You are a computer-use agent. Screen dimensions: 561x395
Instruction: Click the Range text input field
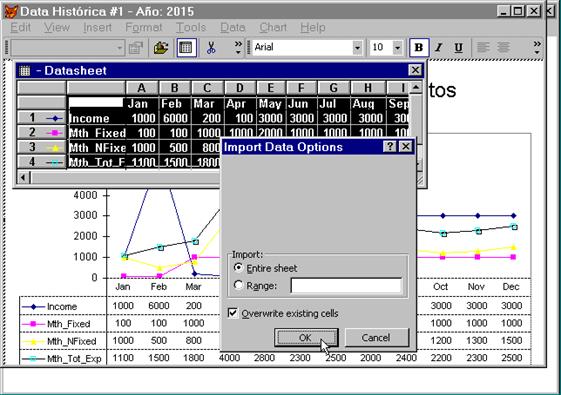[x=346, y=286]
